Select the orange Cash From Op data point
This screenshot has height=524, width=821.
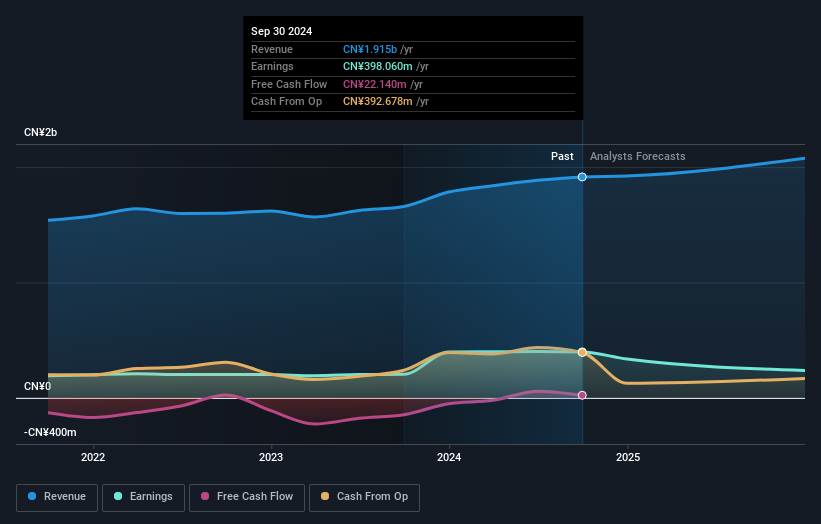[582, 352]
